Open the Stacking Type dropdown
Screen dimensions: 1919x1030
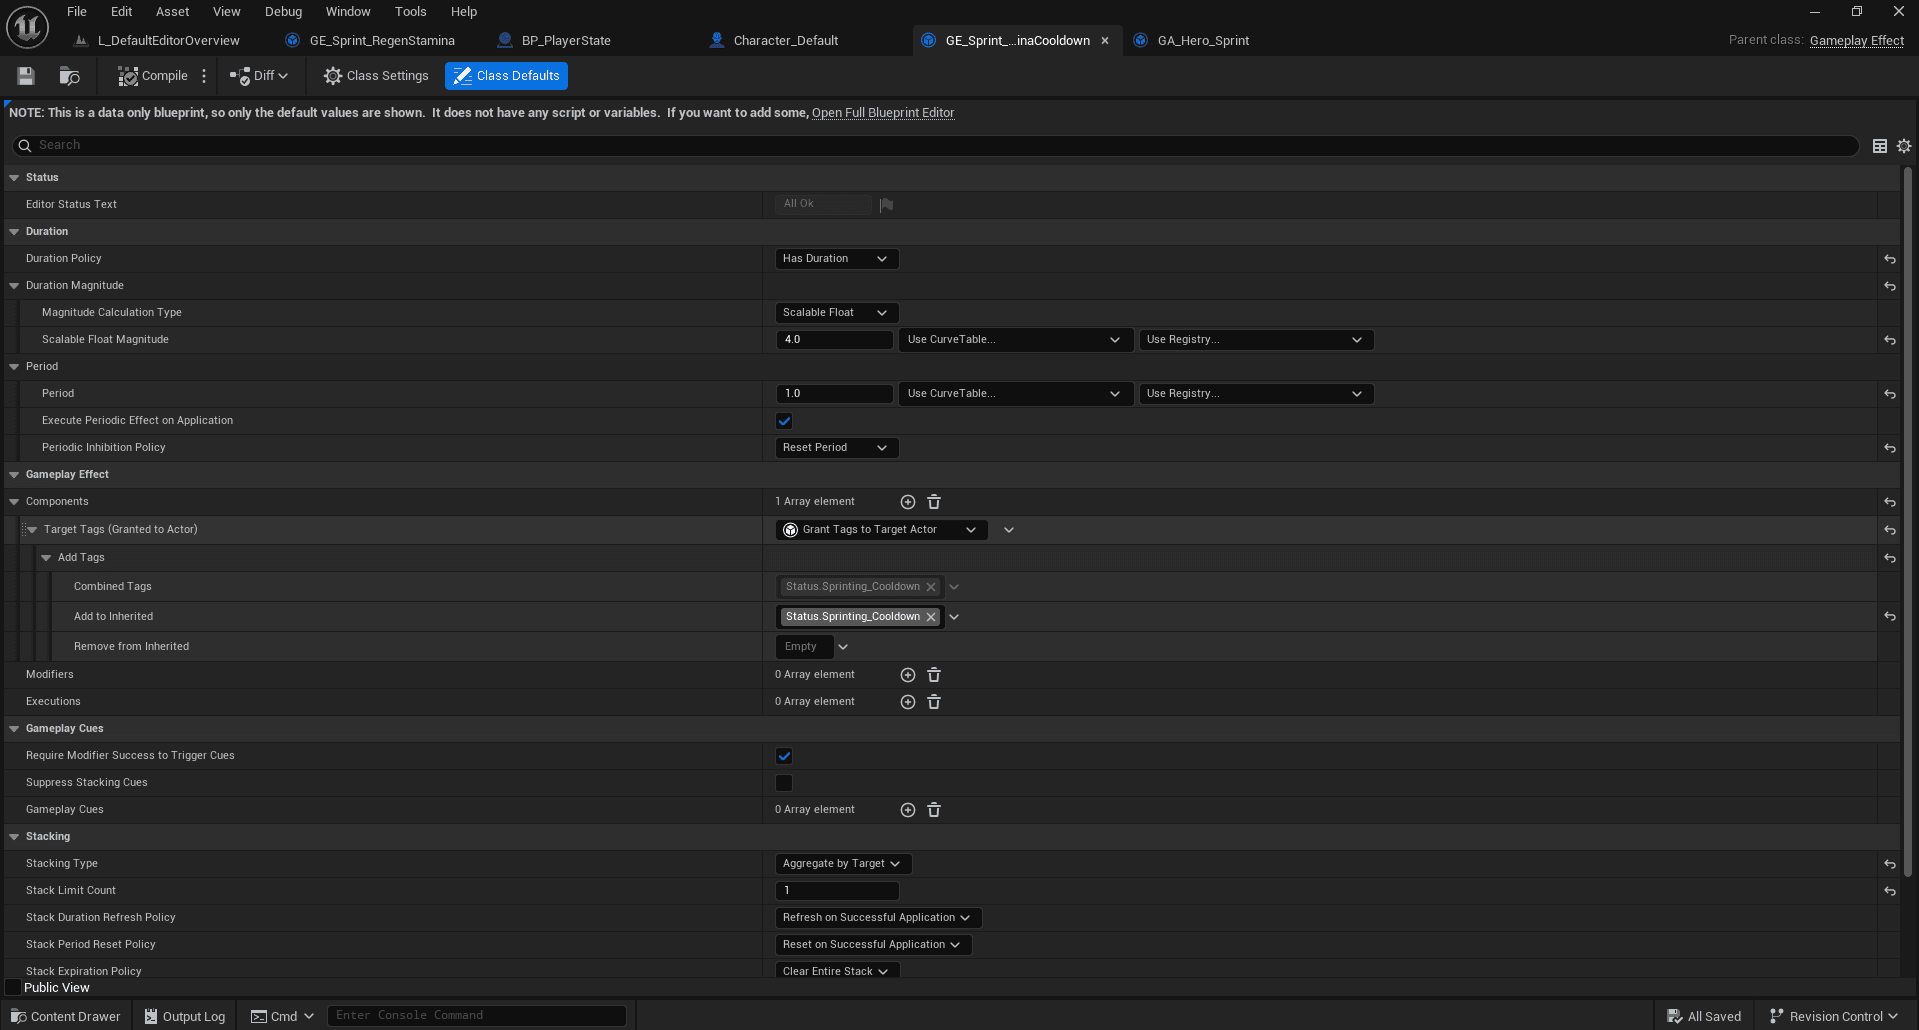(x=843, y=864)
